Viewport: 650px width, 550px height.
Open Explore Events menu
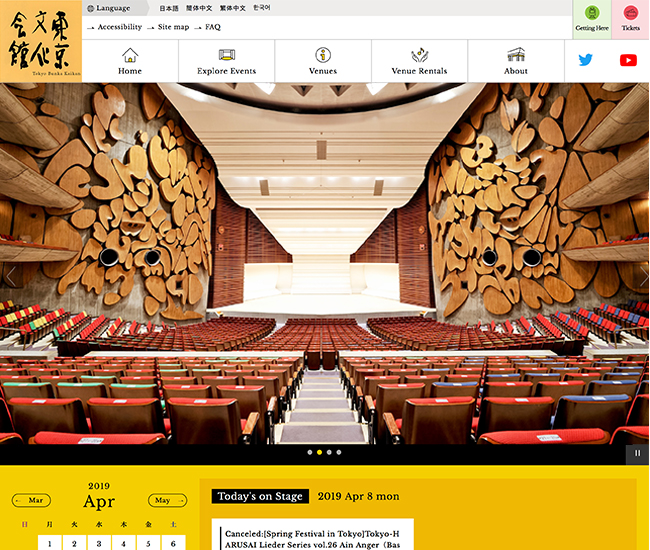(x=226, y=61)
